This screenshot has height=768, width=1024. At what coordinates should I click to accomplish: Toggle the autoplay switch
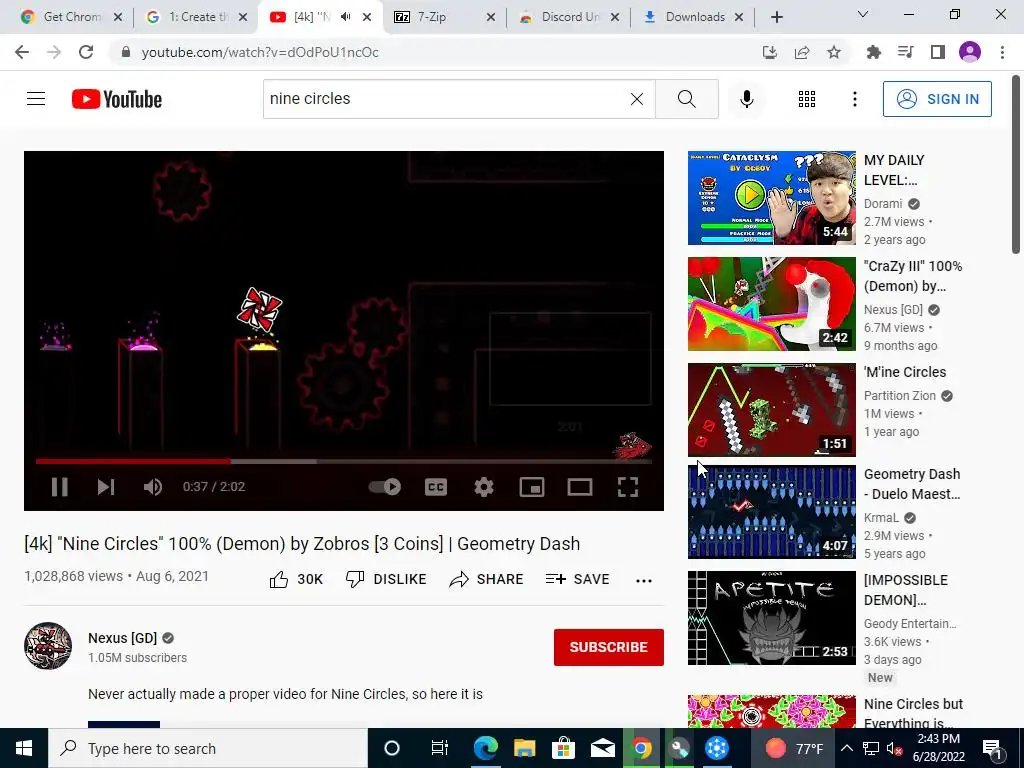pos(385,487)
